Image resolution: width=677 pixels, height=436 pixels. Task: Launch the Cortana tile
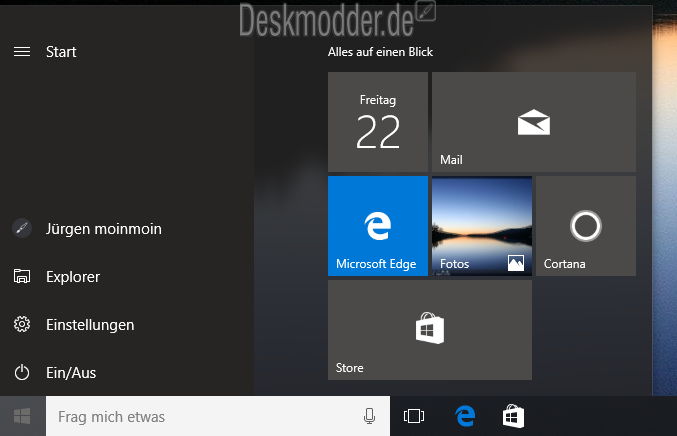(586, 226)
